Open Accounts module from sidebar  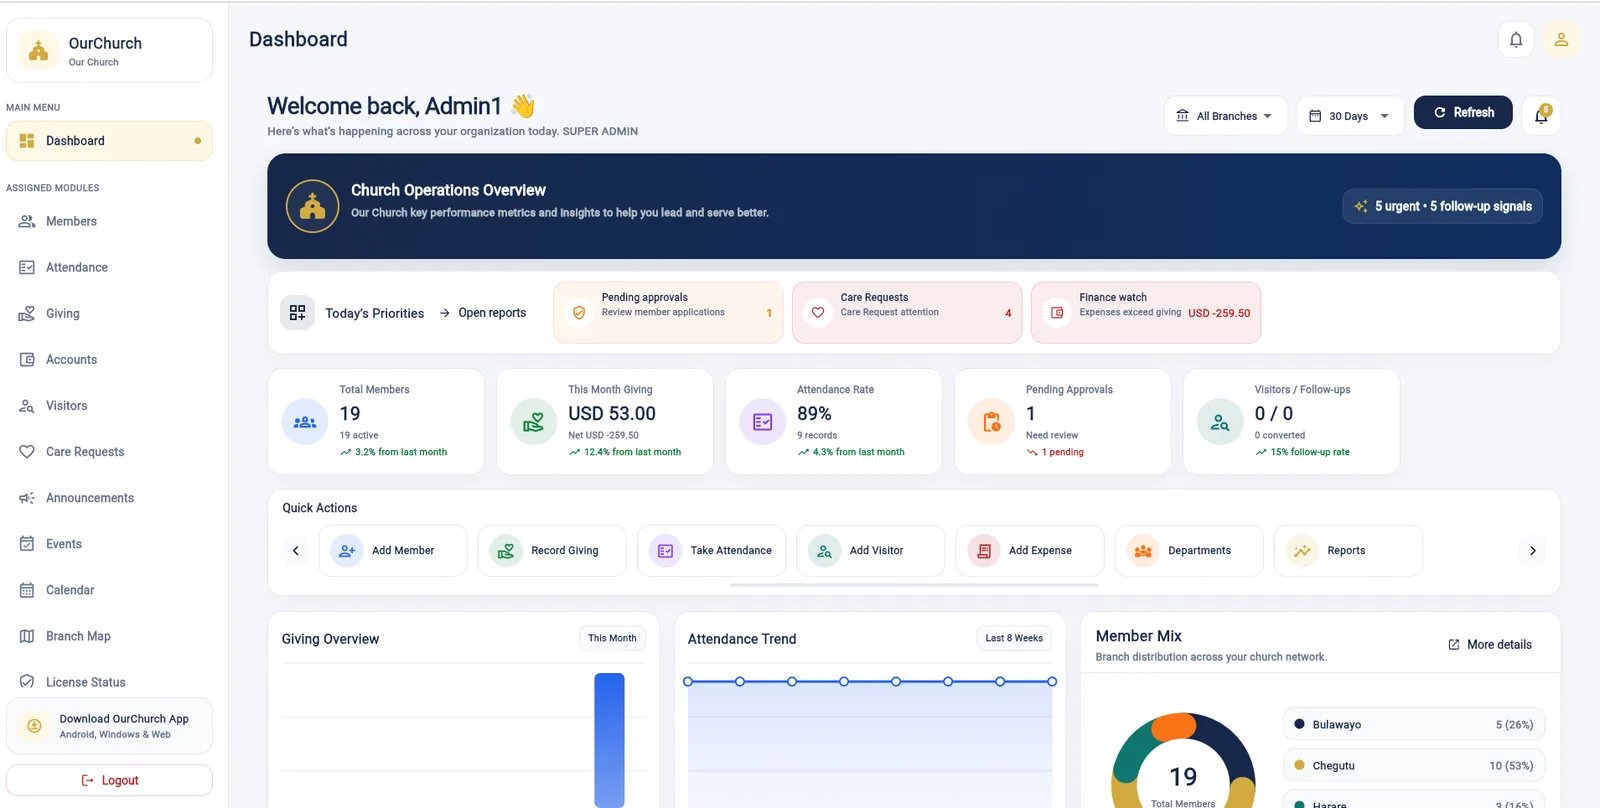click(109, 359)
